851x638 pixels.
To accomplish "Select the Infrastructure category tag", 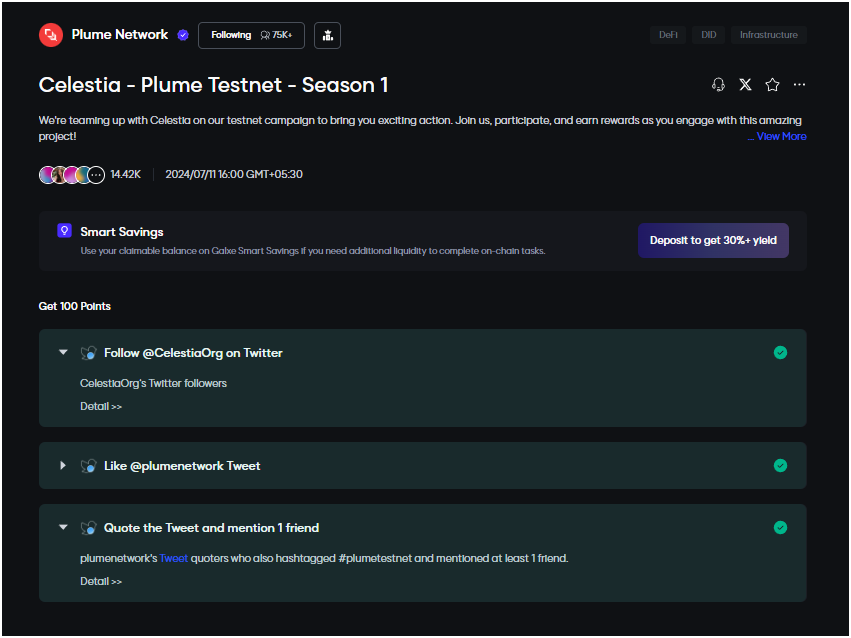I will (x=769, y=35).
